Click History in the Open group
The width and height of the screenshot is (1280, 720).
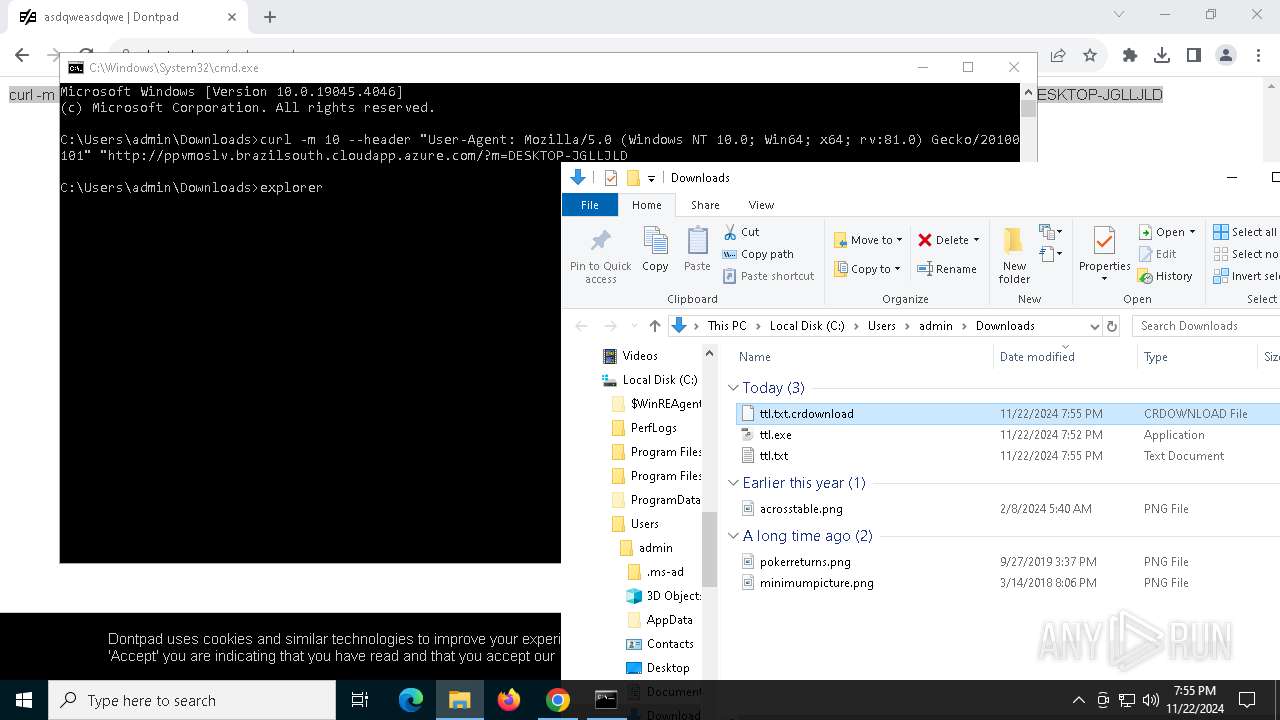tap(1165, 276)
